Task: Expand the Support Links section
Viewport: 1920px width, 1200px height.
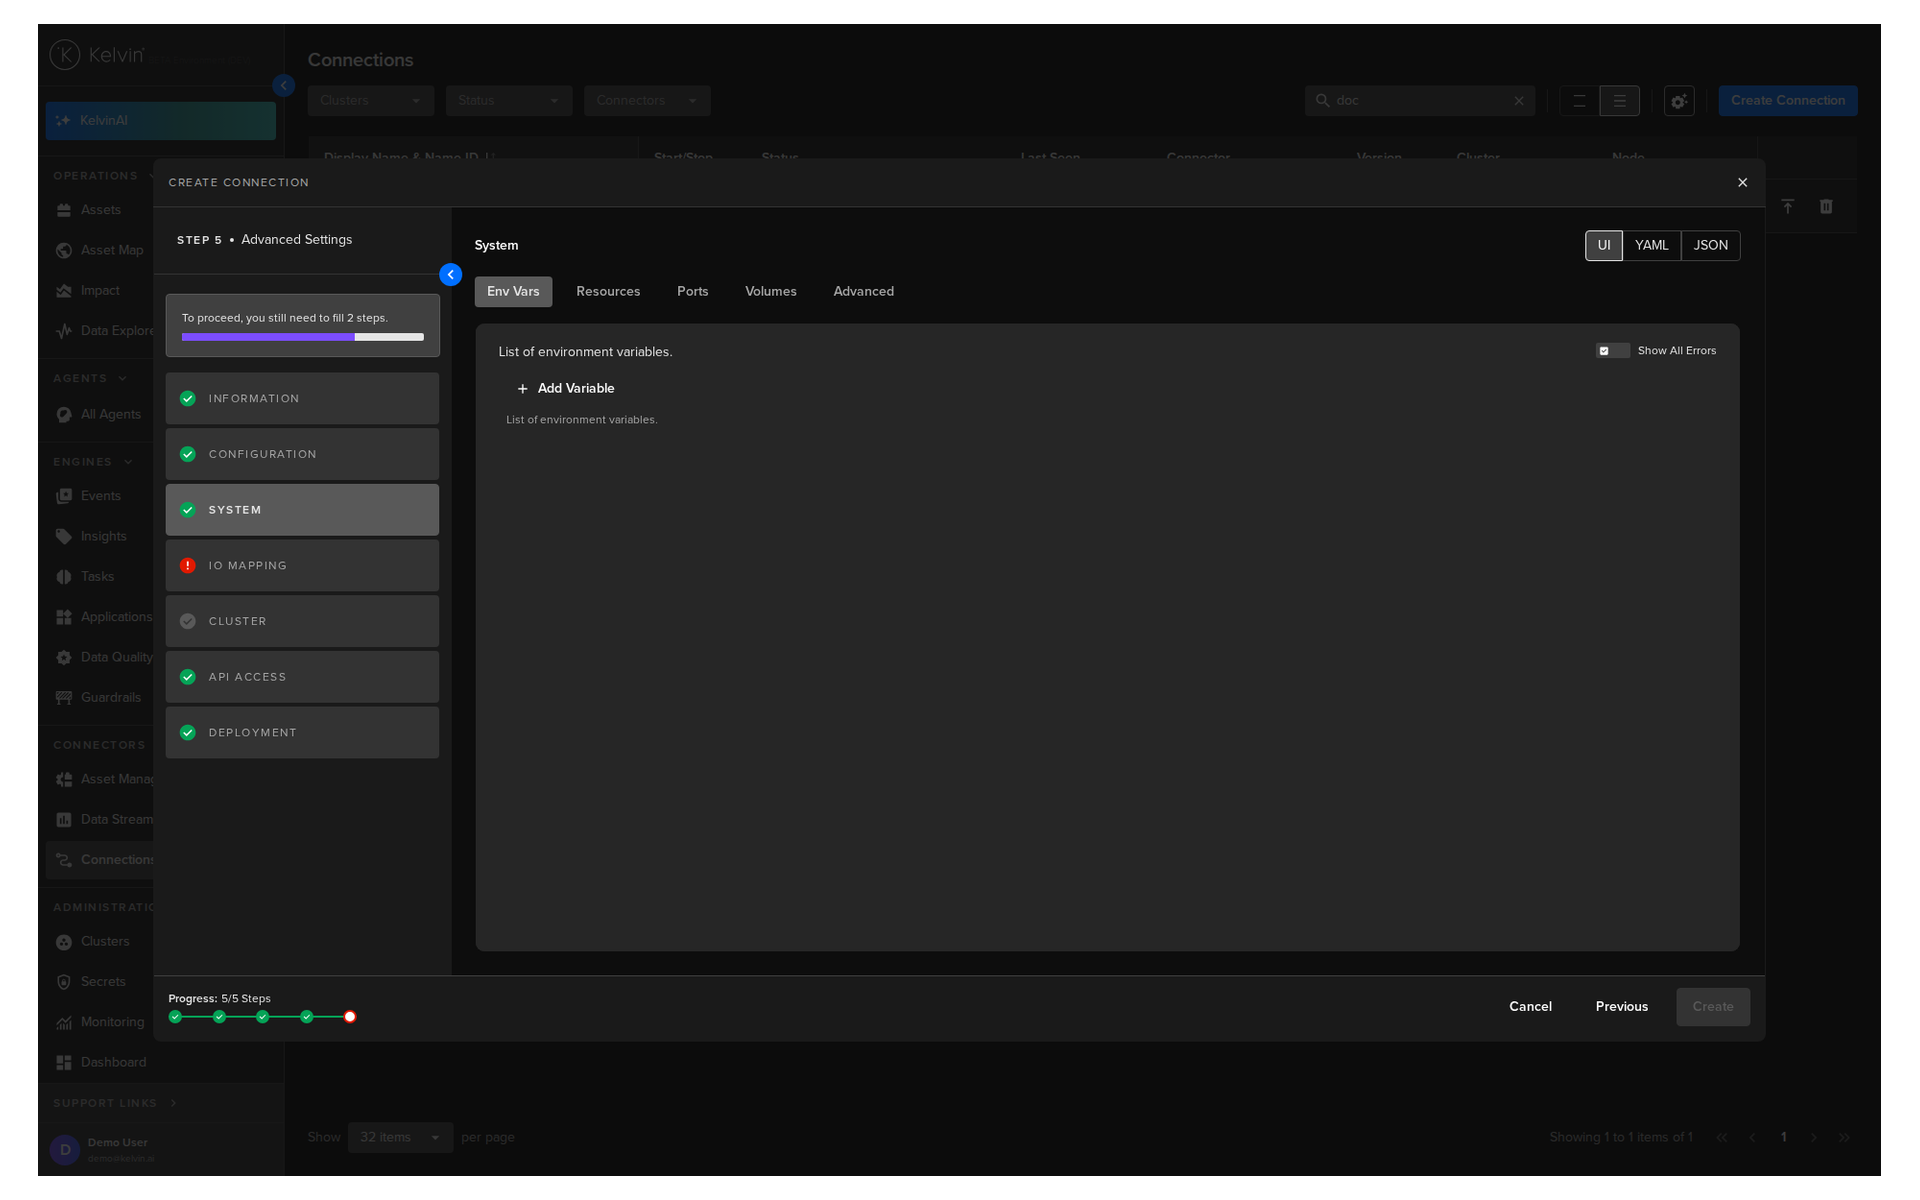Action: click(115, 1104)
